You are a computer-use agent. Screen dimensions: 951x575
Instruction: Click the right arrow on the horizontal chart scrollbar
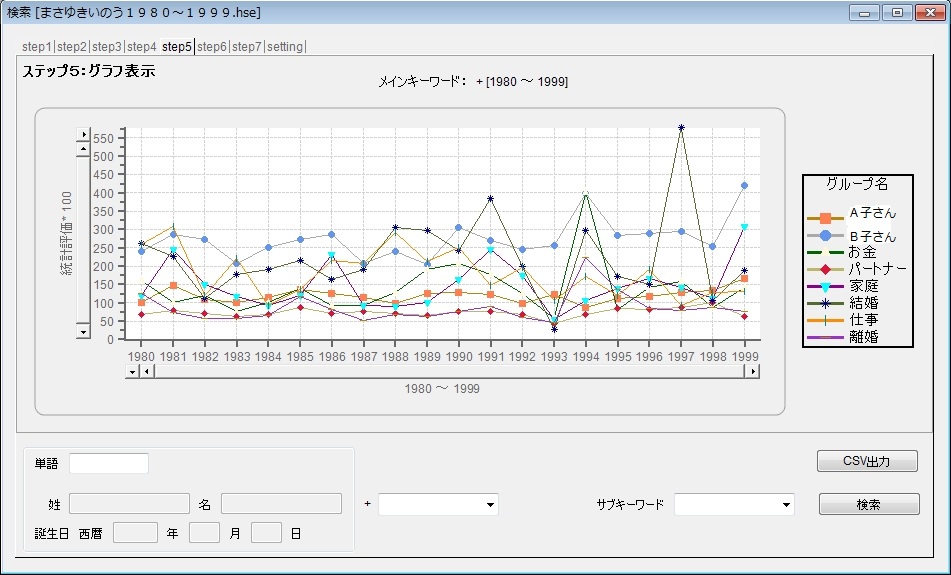[x=752, y=371]
